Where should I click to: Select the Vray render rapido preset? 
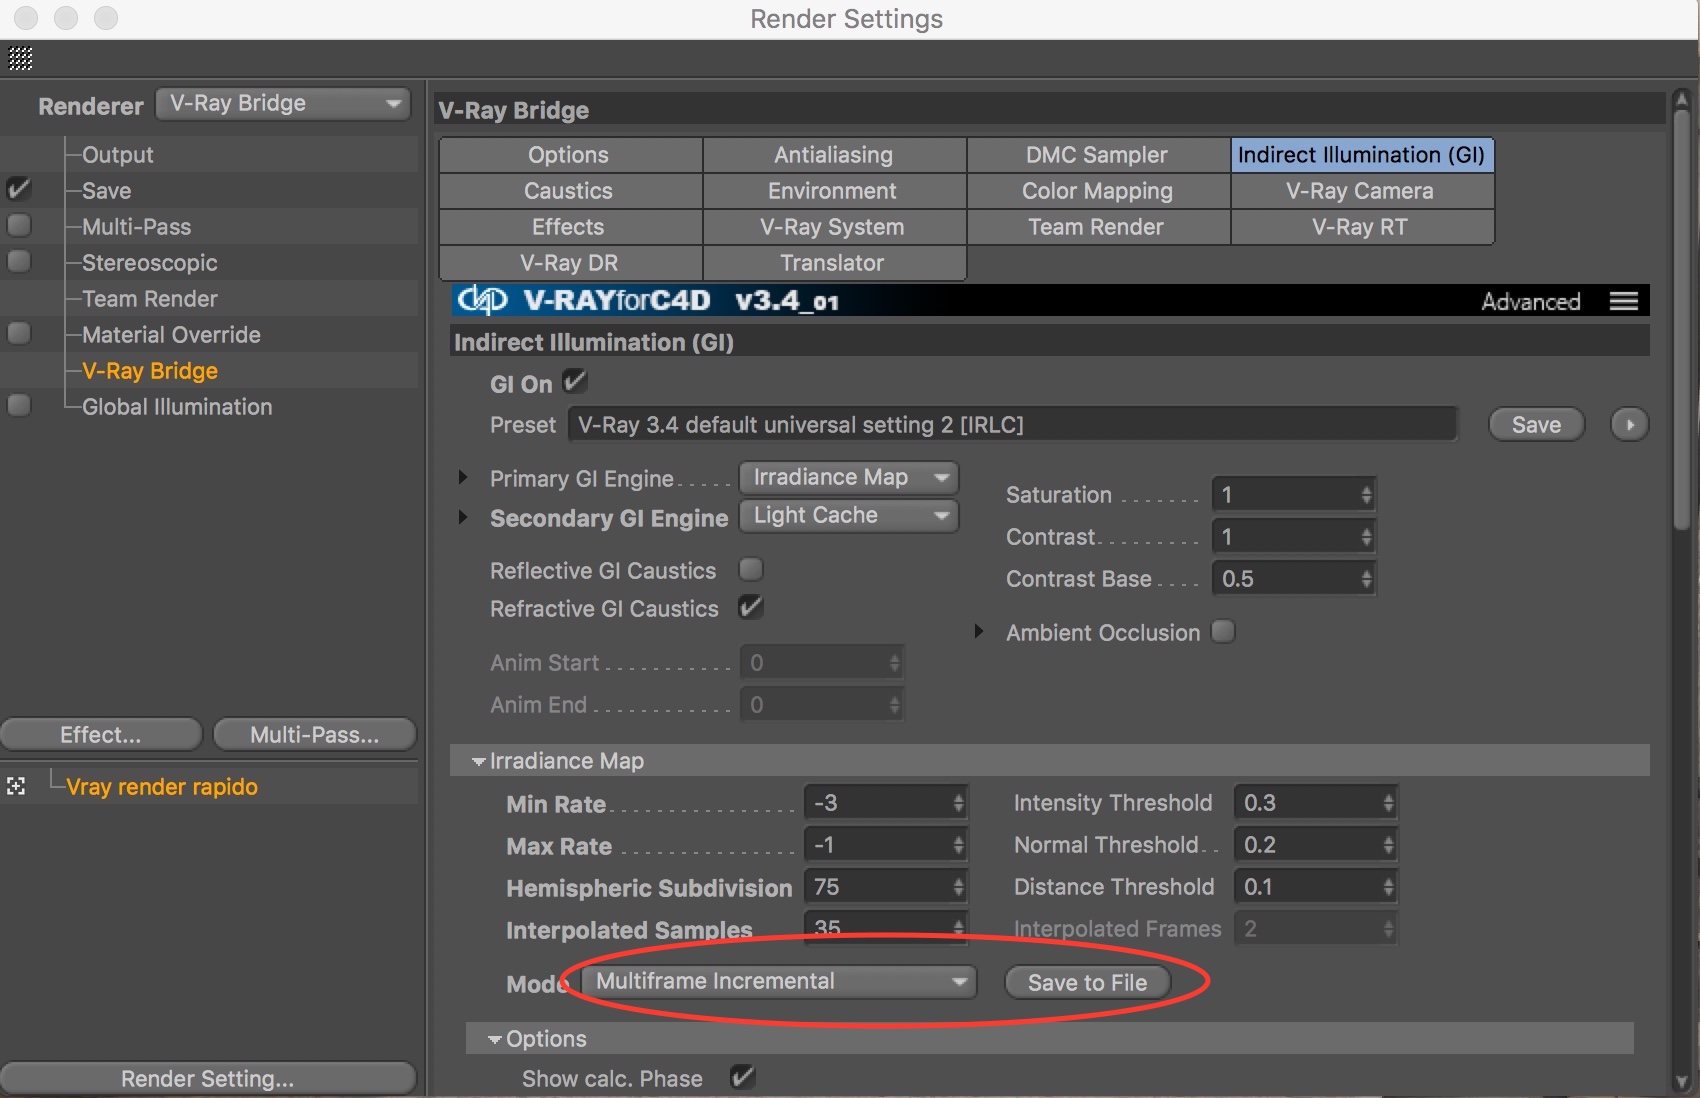pos(162,787)
